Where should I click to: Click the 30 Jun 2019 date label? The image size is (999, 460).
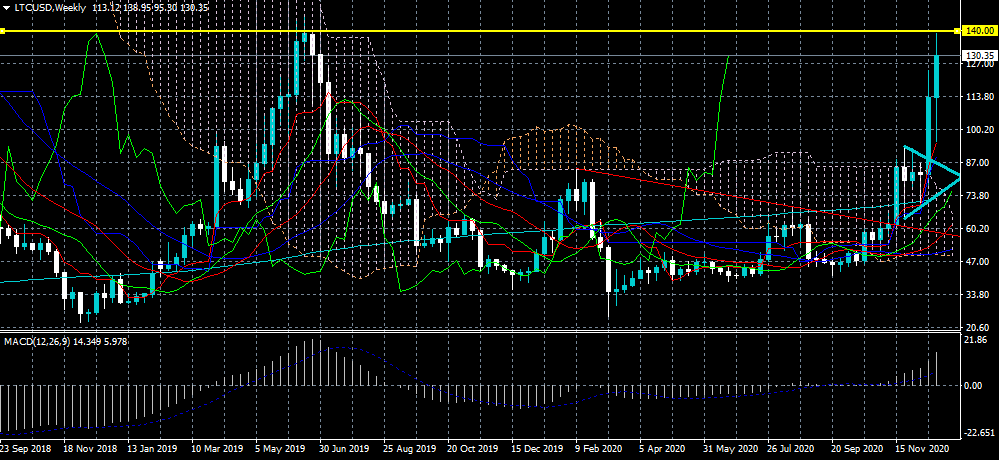(343, 448)
